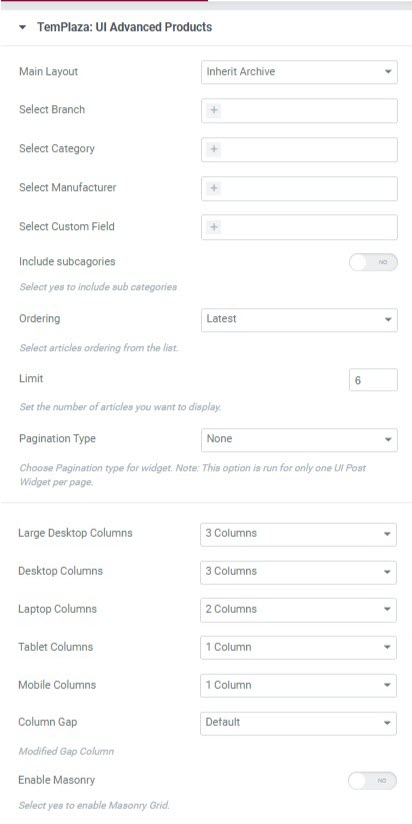Viewport: 412px width, 824px height.
Task: Open the Tablet Columns dropdown
Action: click(x=298, y=647)
